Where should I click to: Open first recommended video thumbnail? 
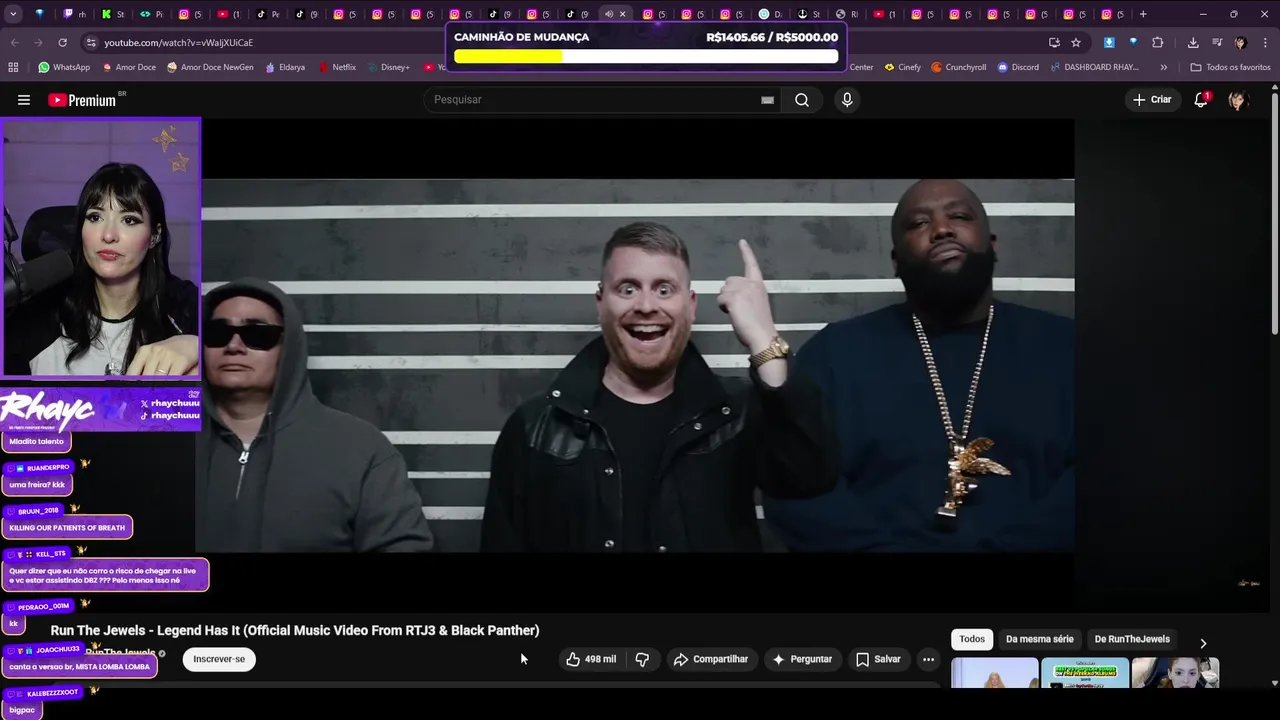(x=994, y=673)
